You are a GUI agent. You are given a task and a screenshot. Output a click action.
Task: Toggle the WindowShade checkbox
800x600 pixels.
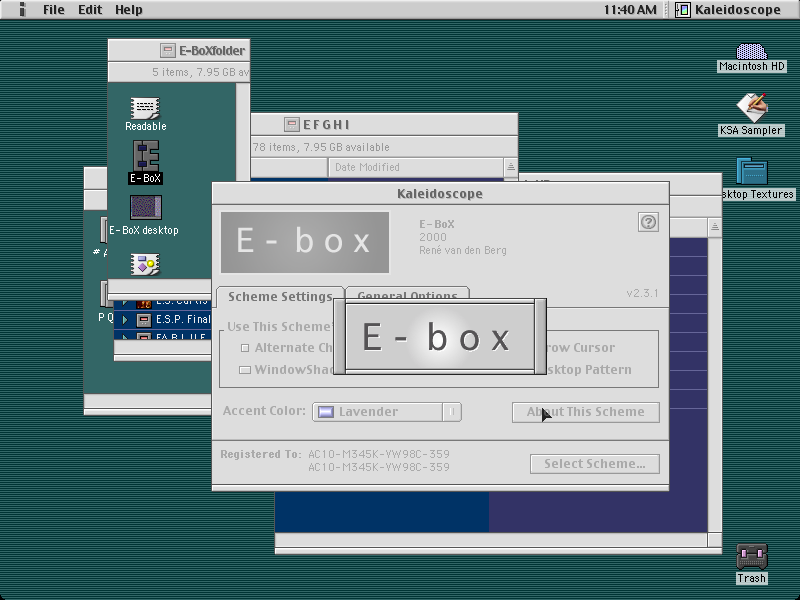245,369
